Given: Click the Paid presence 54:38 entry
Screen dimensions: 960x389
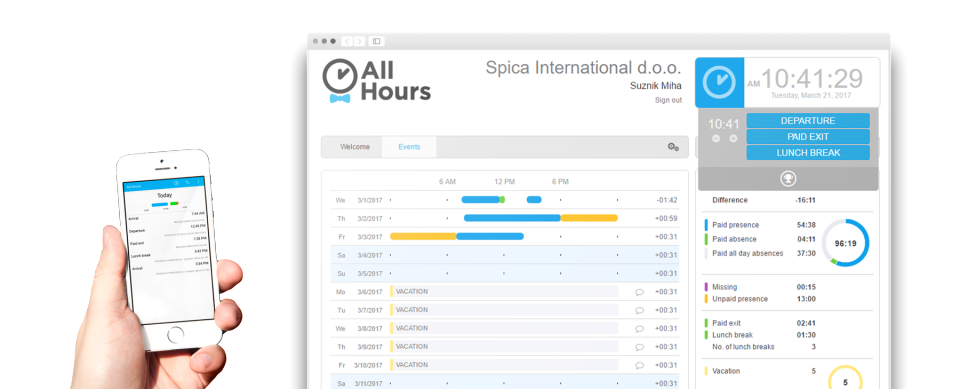Looking at the screenshot, I should coord(760,225).
